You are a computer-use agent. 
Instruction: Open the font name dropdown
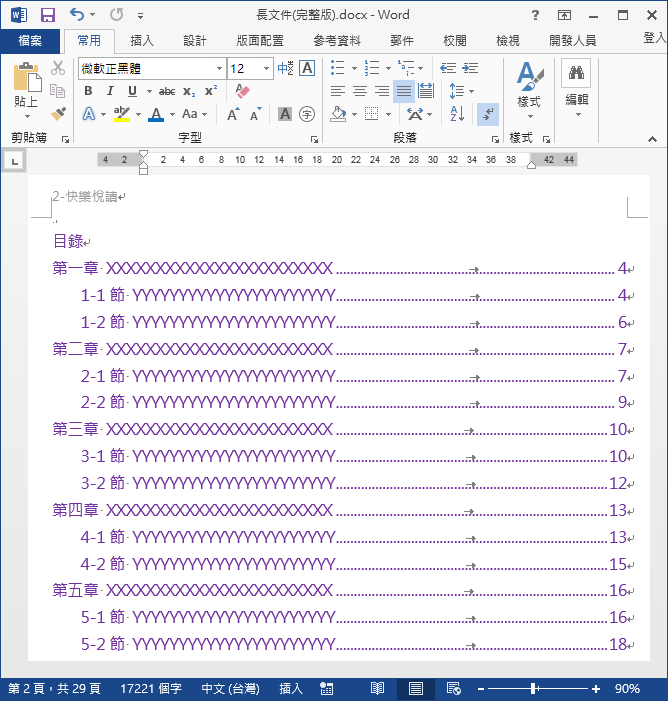219,68
